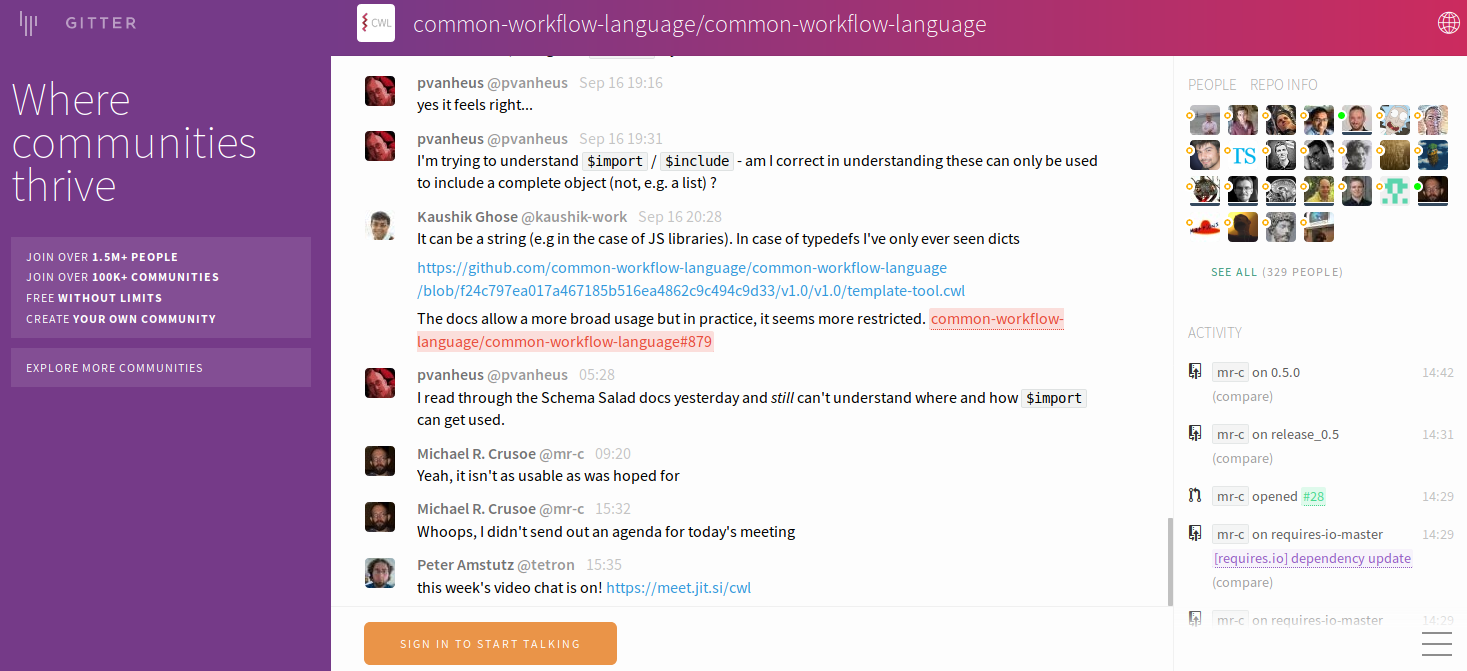Click the room title 'common-workflow-language/common-workflow-language'
This screenshot has width=1467, height=671.
tap(700, 24)
